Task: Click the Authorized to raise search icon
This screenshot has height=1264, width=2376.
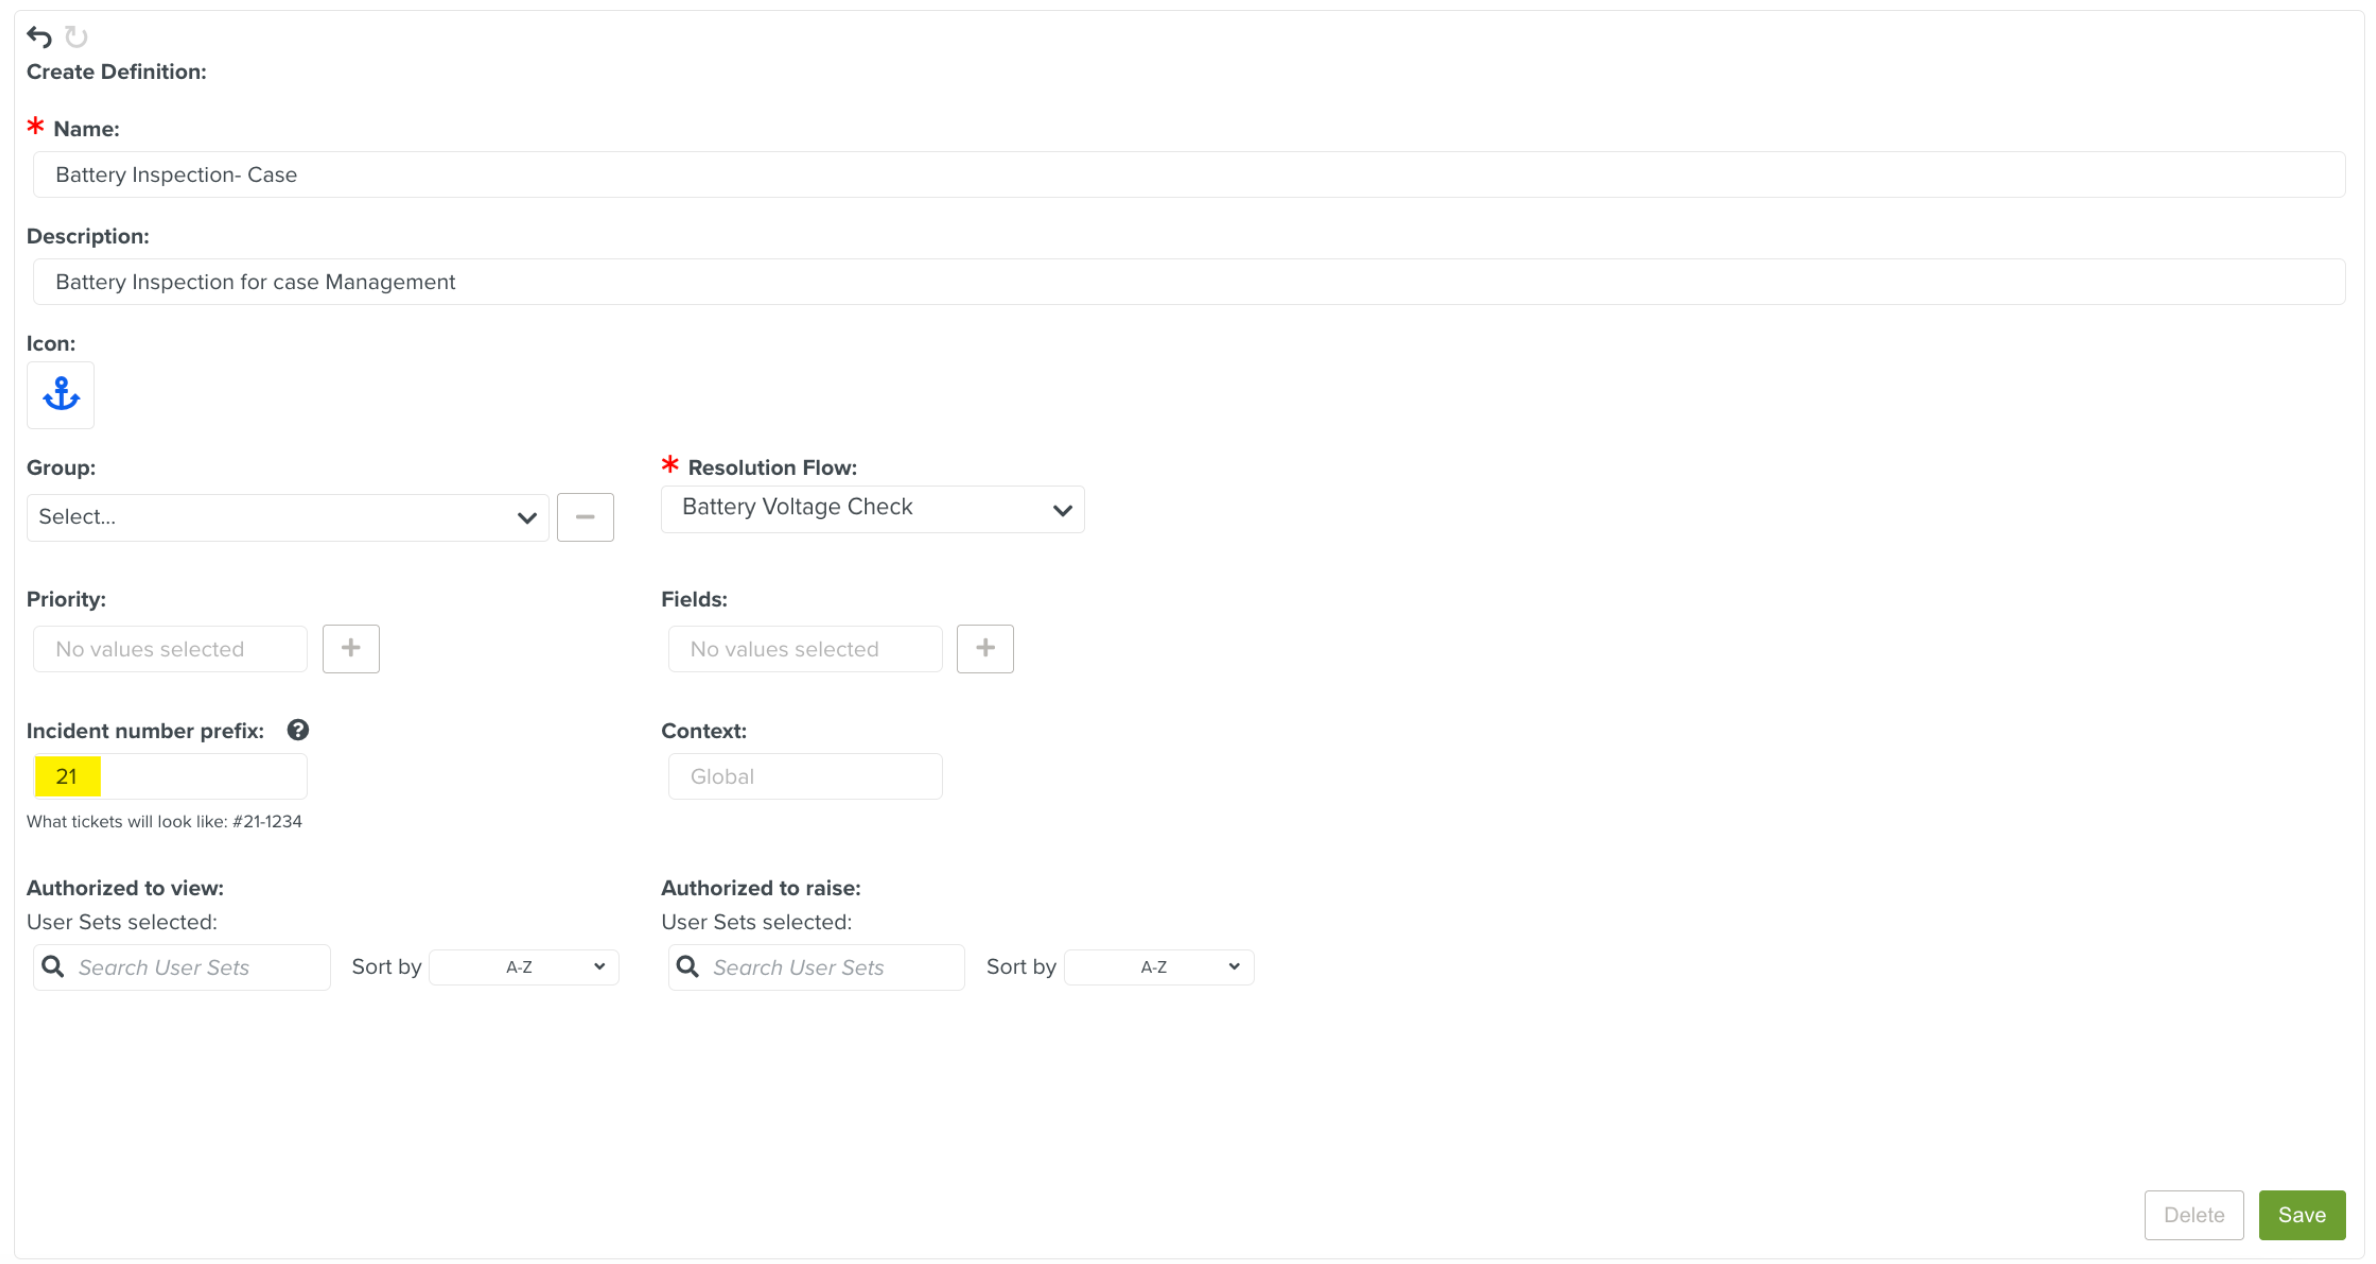Action: (x=687, y=967)
